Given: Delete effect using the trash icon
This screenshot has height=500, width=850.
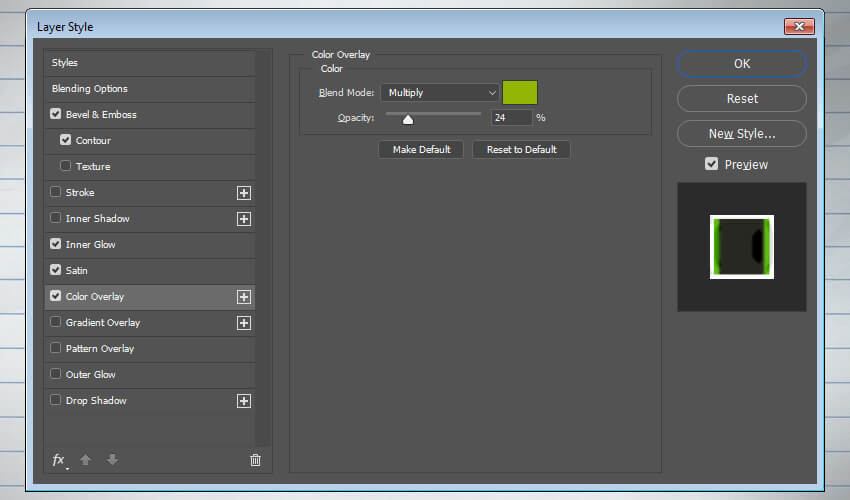Looking at the screenshot, I should click(x=255, y=460).
